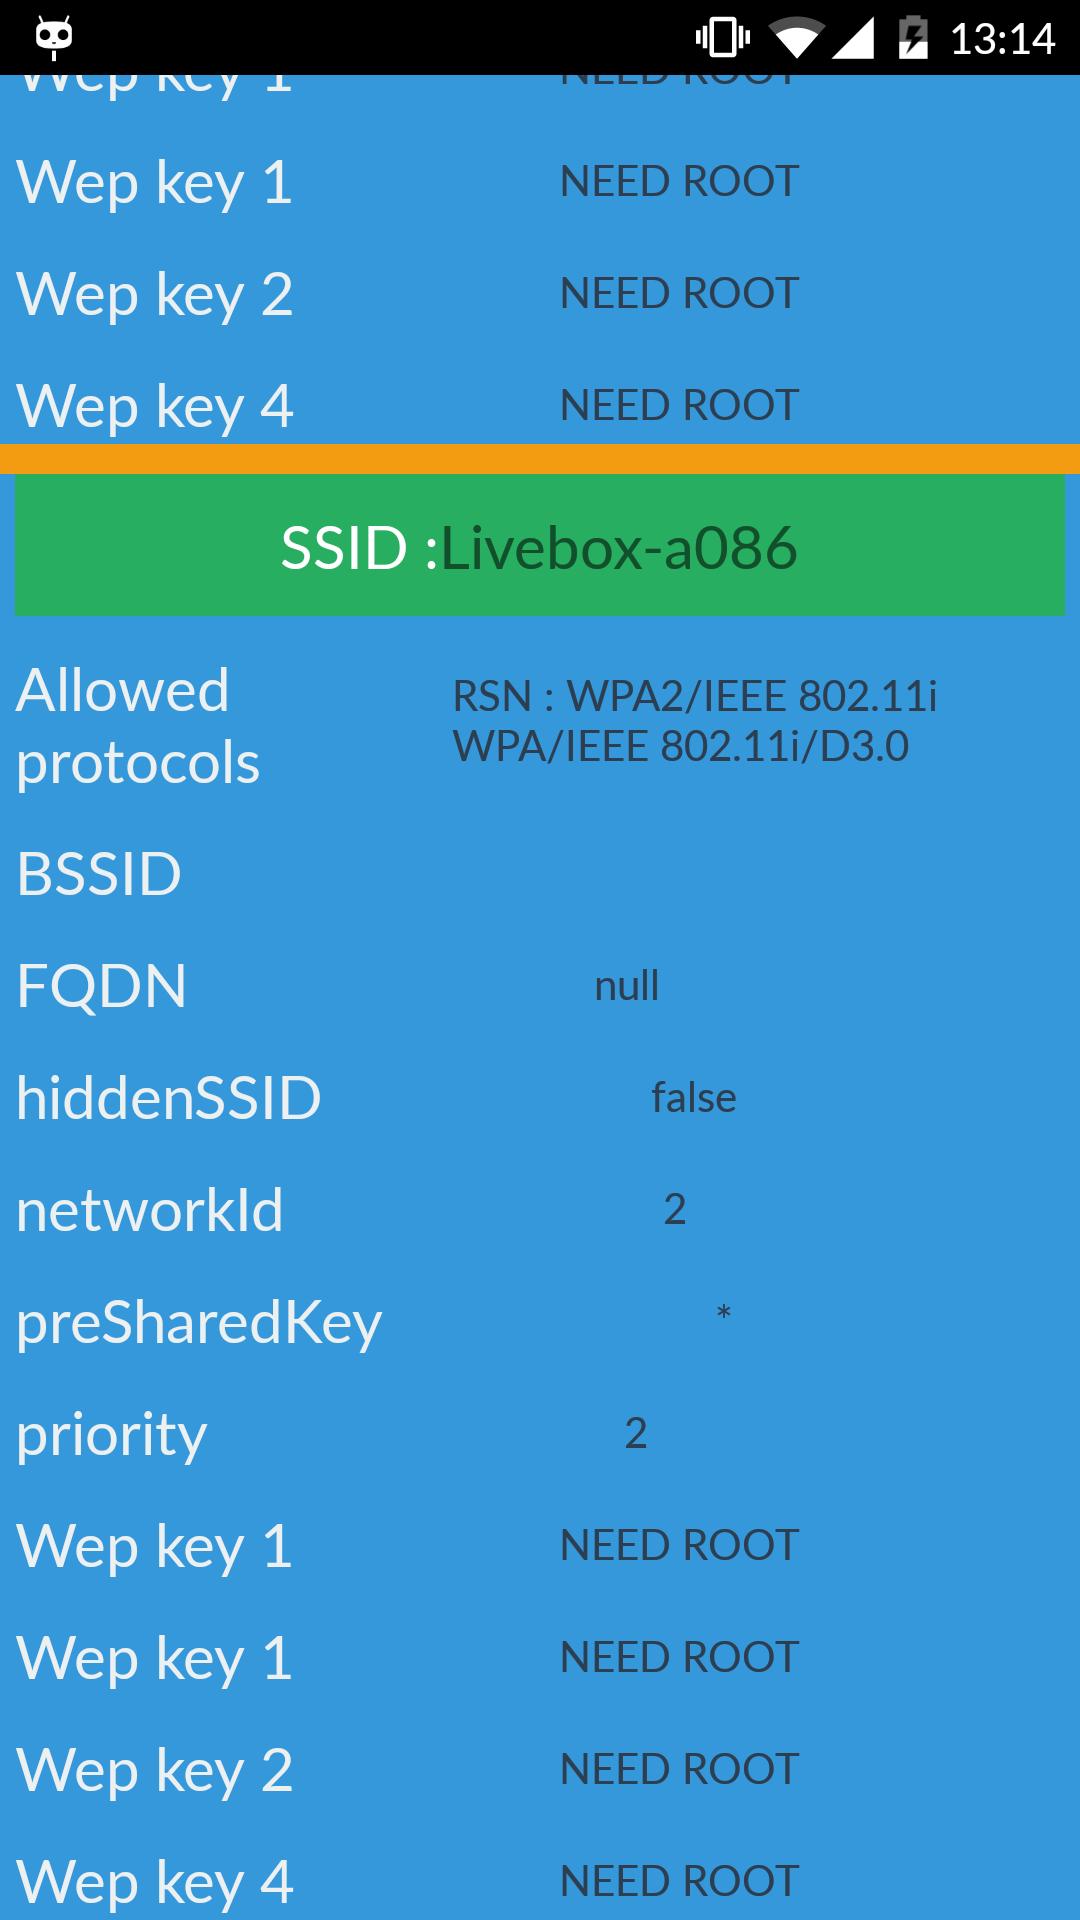Select the hiddenSSID row showing false
Image resolution: width=1080 pixels, height=1920 pixels.
tap(540, 1097)
